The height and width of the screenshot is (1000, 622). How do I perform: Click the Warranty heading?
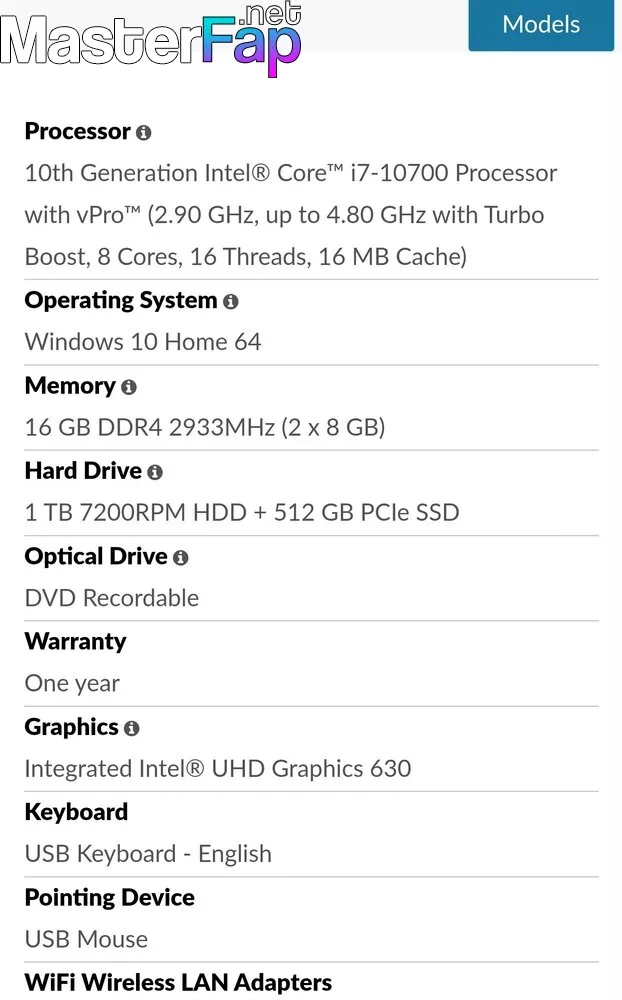[75, 642]
